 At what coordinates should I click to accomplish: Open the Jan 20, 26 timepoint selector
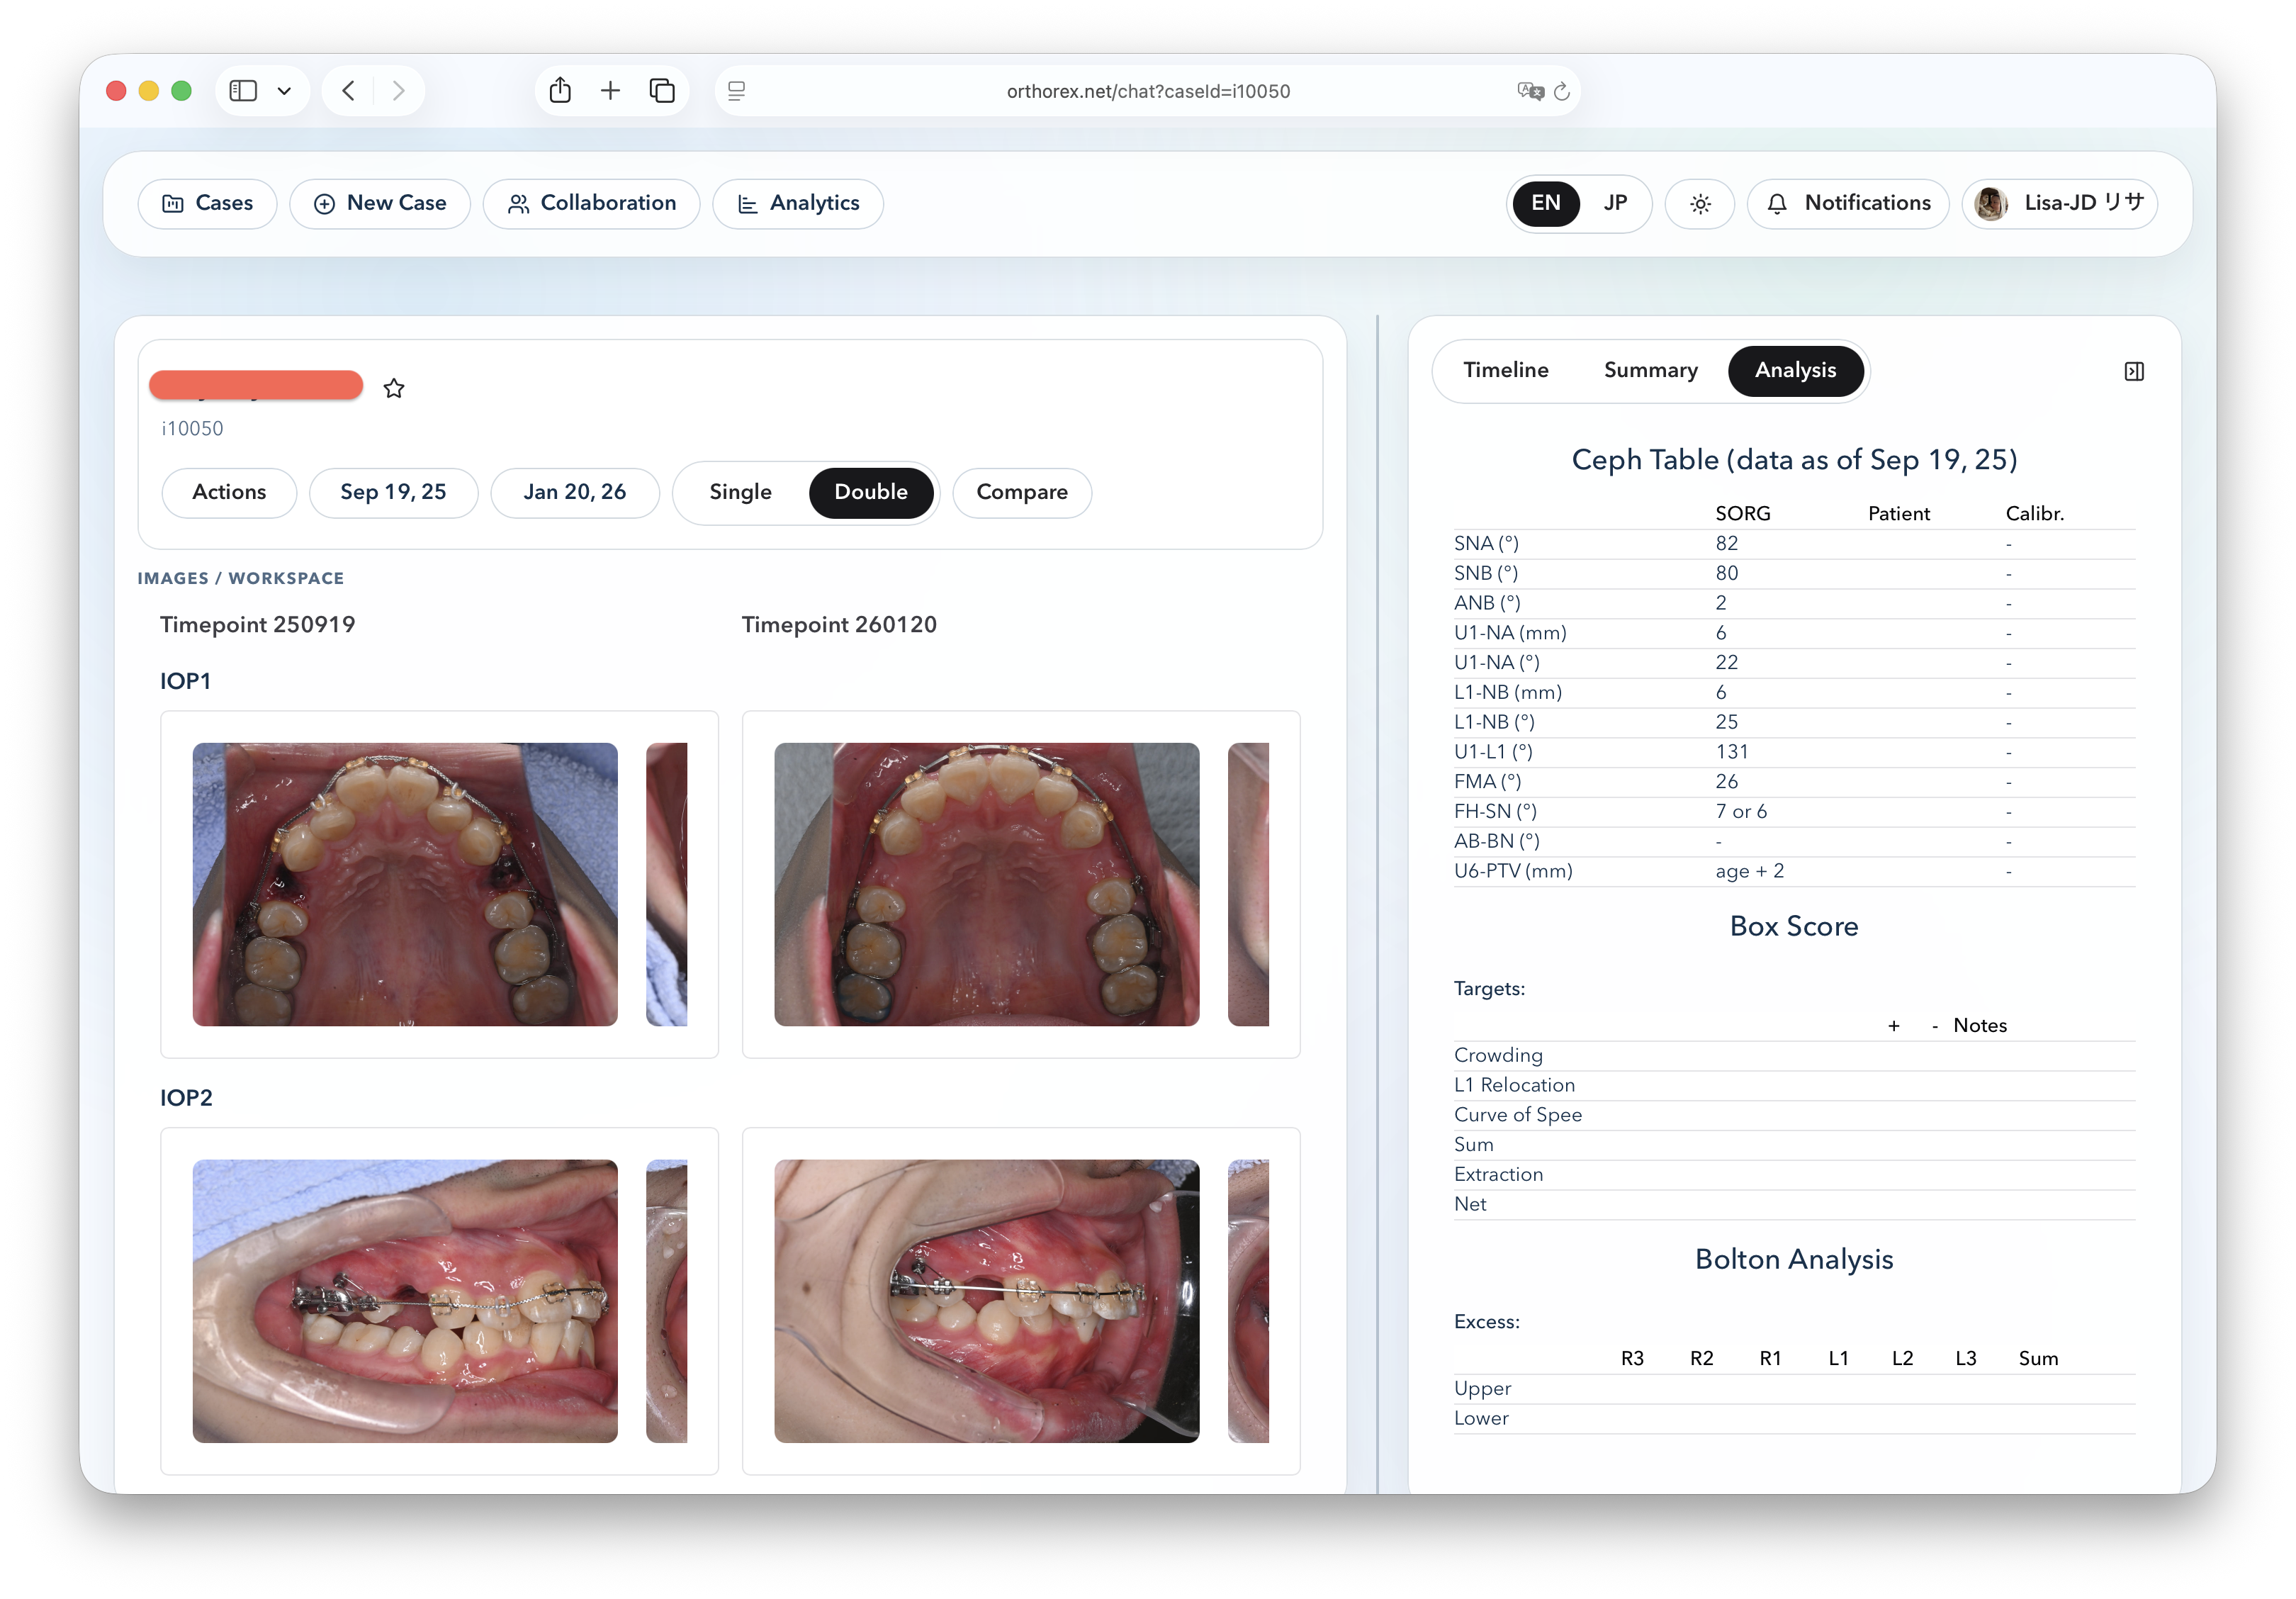(575, 492)
